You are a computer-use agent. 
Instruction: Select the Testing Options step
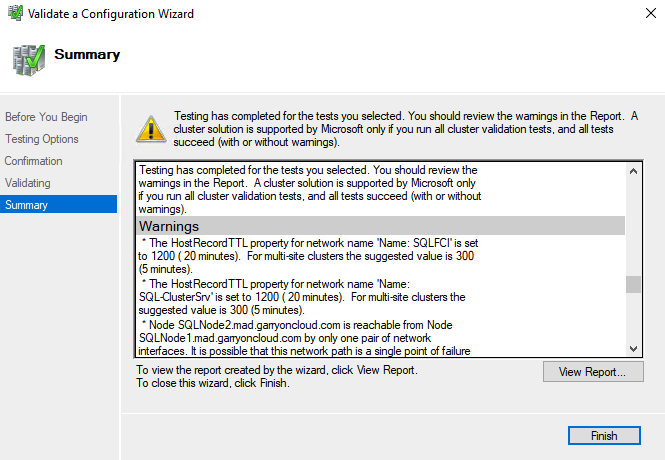point(42,139)
